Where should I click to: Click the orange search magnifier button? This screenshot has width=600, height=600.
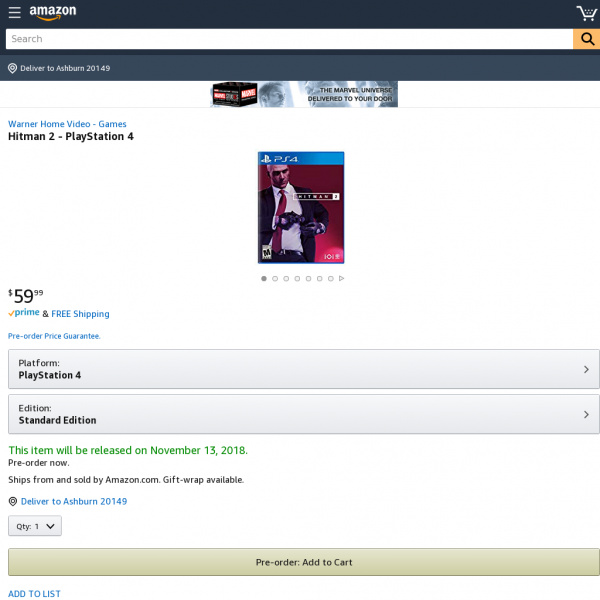click(587, 39)
